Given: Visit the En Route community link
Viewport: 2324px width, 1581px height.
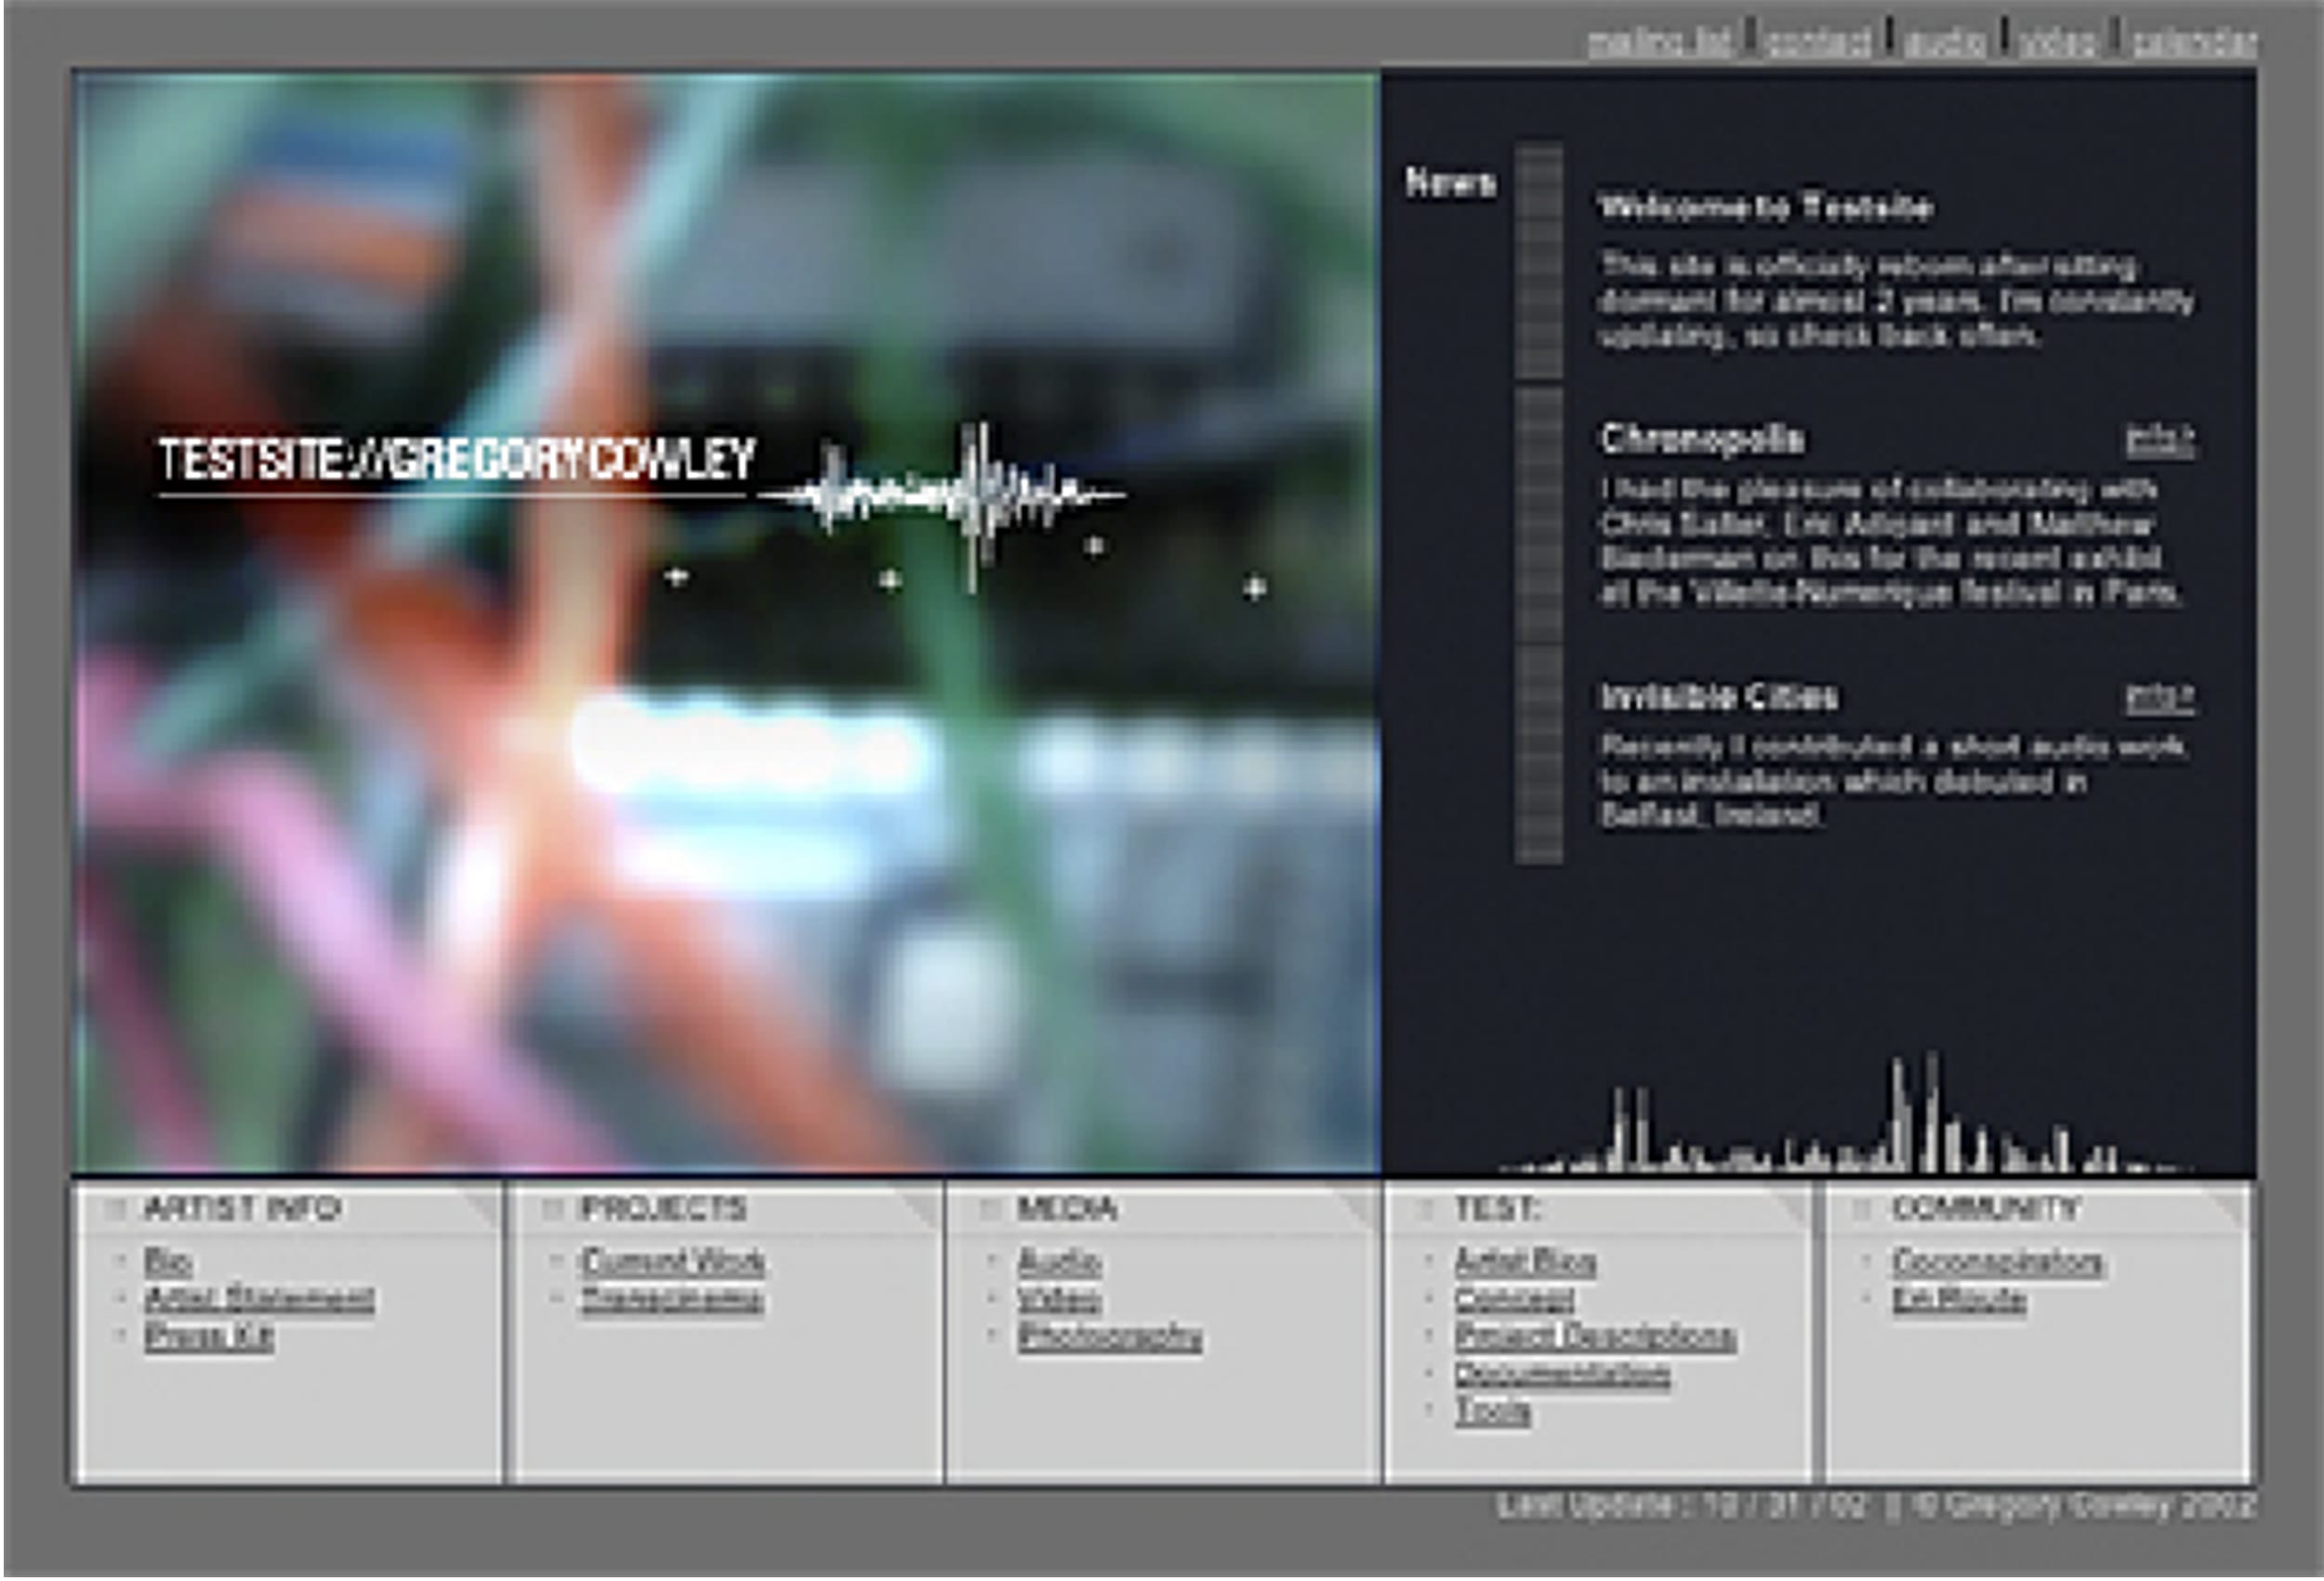Looking at the screenshot, I should (1958, 1300).
